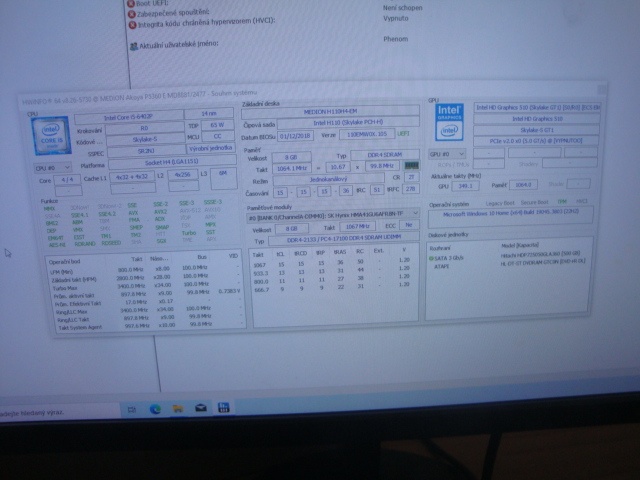
Task: Click the Skylake-S GT1 GPU field
Action: pyautogui.click(x=537, y=130)
